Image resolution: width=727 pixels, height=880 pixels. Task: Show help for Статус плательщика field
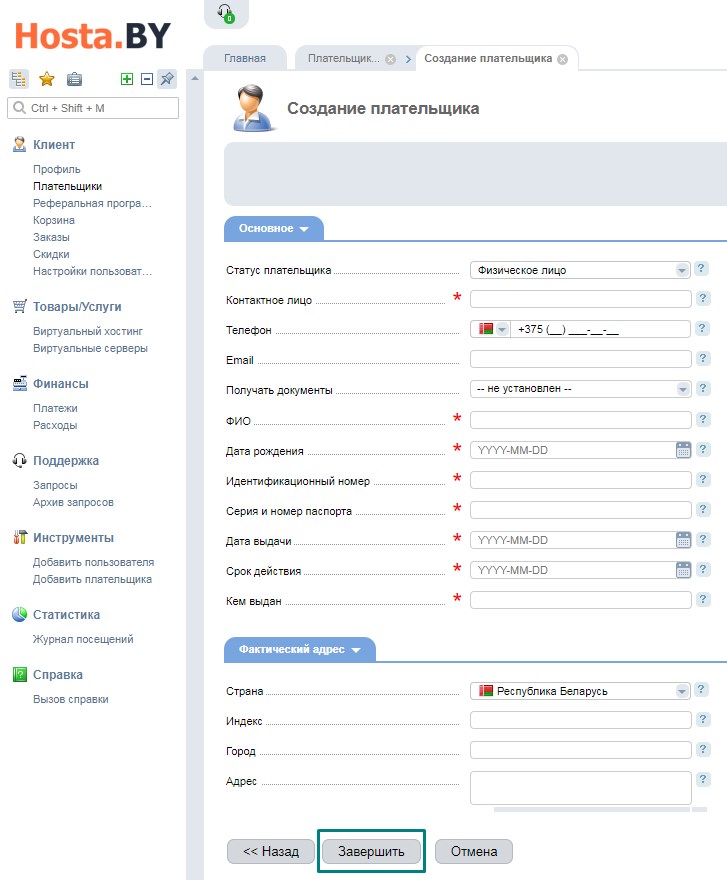[701, 269]
